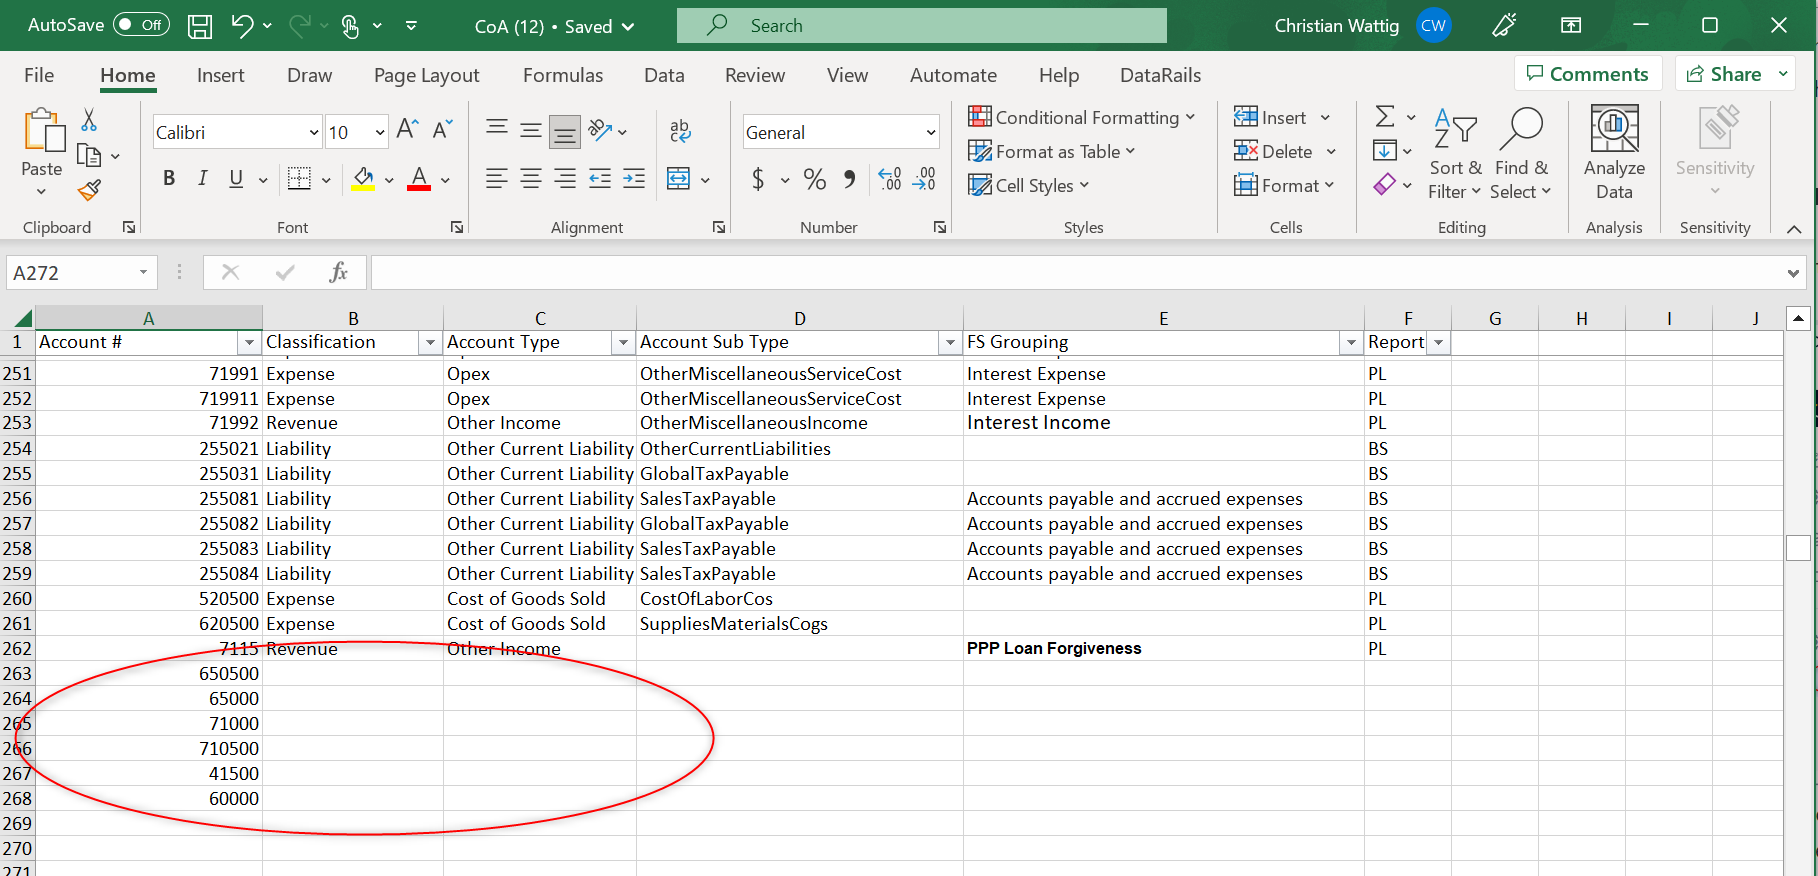Click the Search box in title bar
Image resolution: width=1818 pixels, height=876 pixels.
coord(921,26)
